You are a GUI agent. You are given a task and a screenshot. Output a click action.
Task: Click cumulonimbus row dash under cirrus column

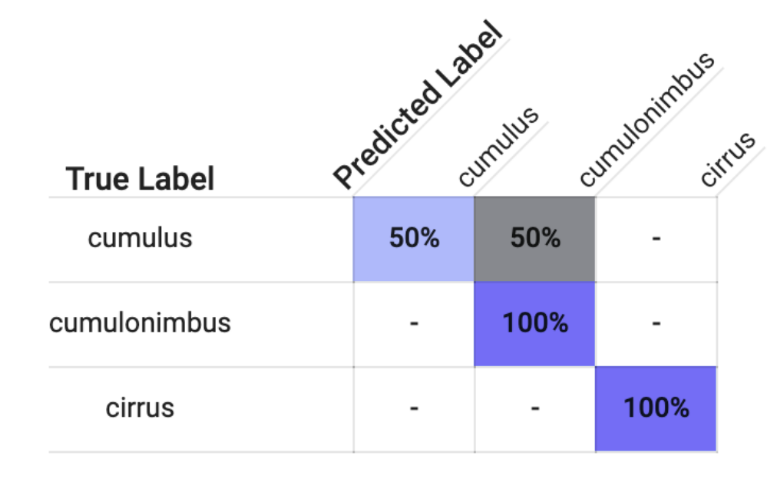656,323
